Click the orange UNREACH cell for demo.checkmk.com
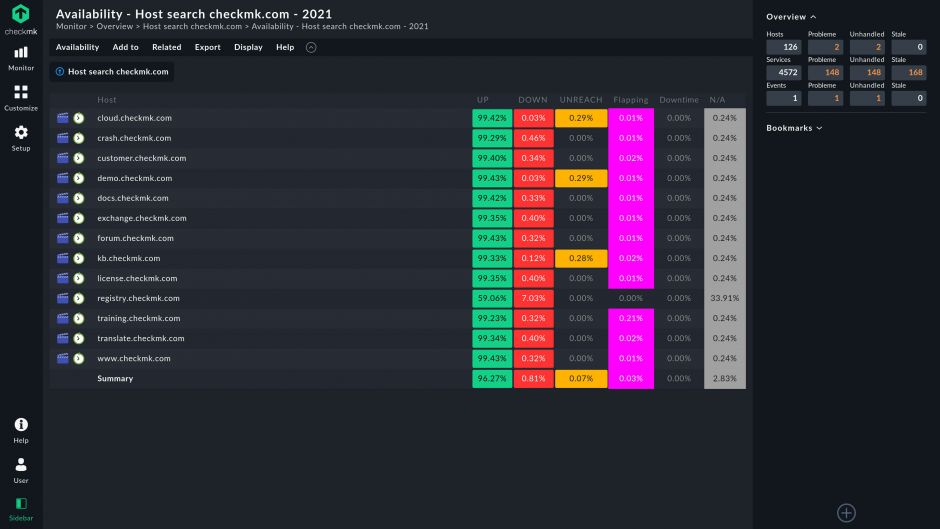The height and width of the screenshot is (529, 940). (581, 178)
